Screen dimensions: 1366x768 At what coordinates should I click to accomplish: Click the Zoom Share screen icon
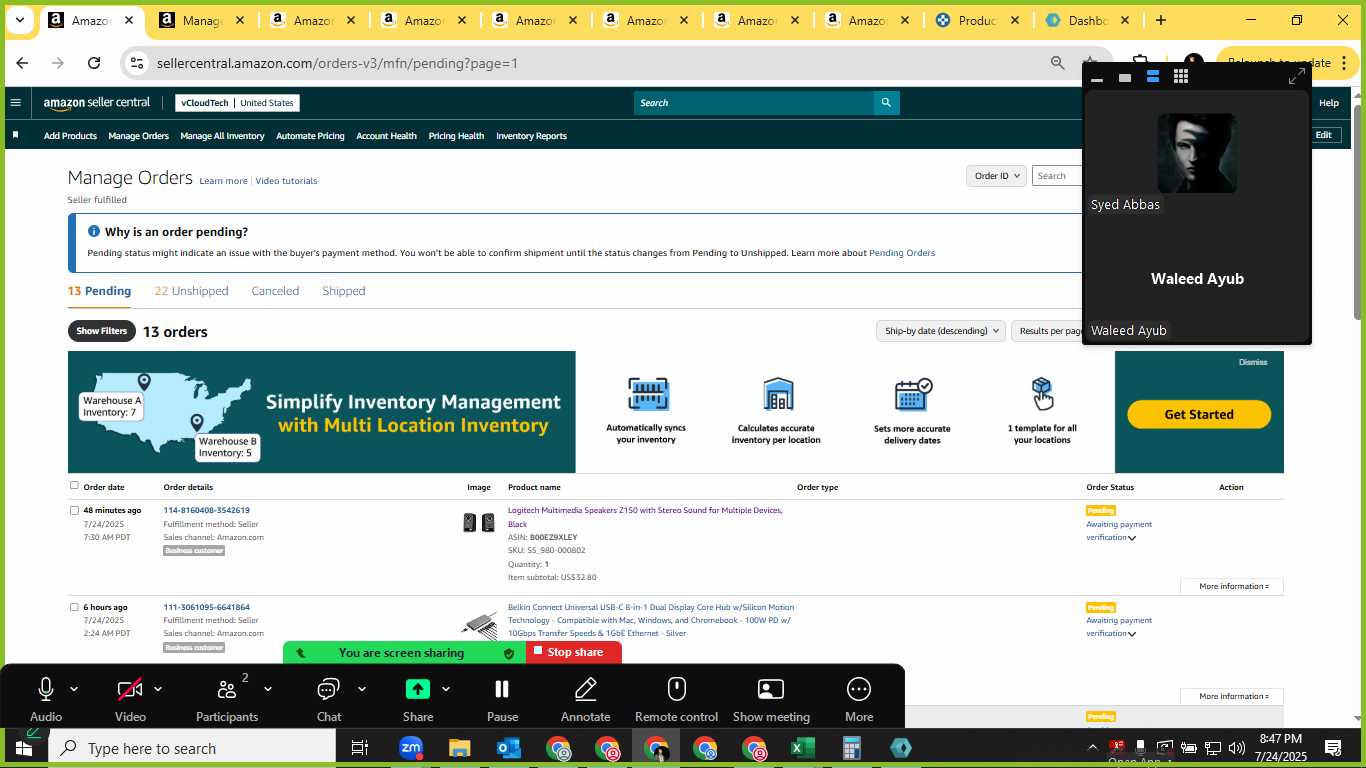(418, 689)
